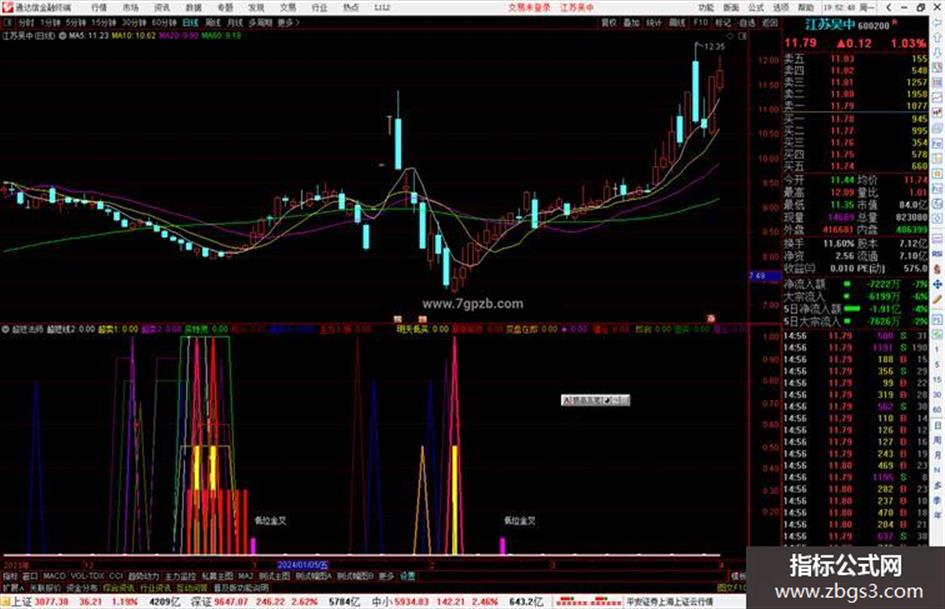Viewport: 945px width, 609px height.
Task: Switch chart to 30分钟 period
Action: click(134, 22)
